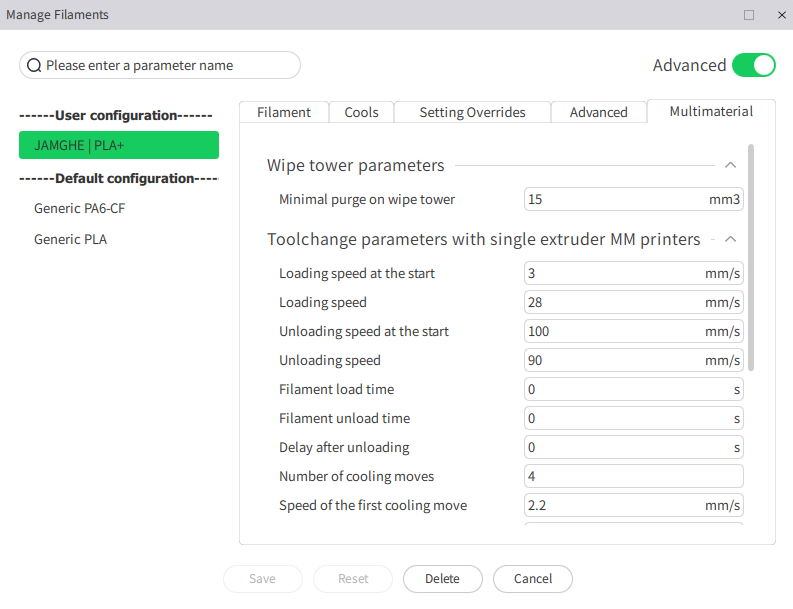The image size is (793, 609).
Task: Click the Filament unload time field
Action: click(634, 418)
